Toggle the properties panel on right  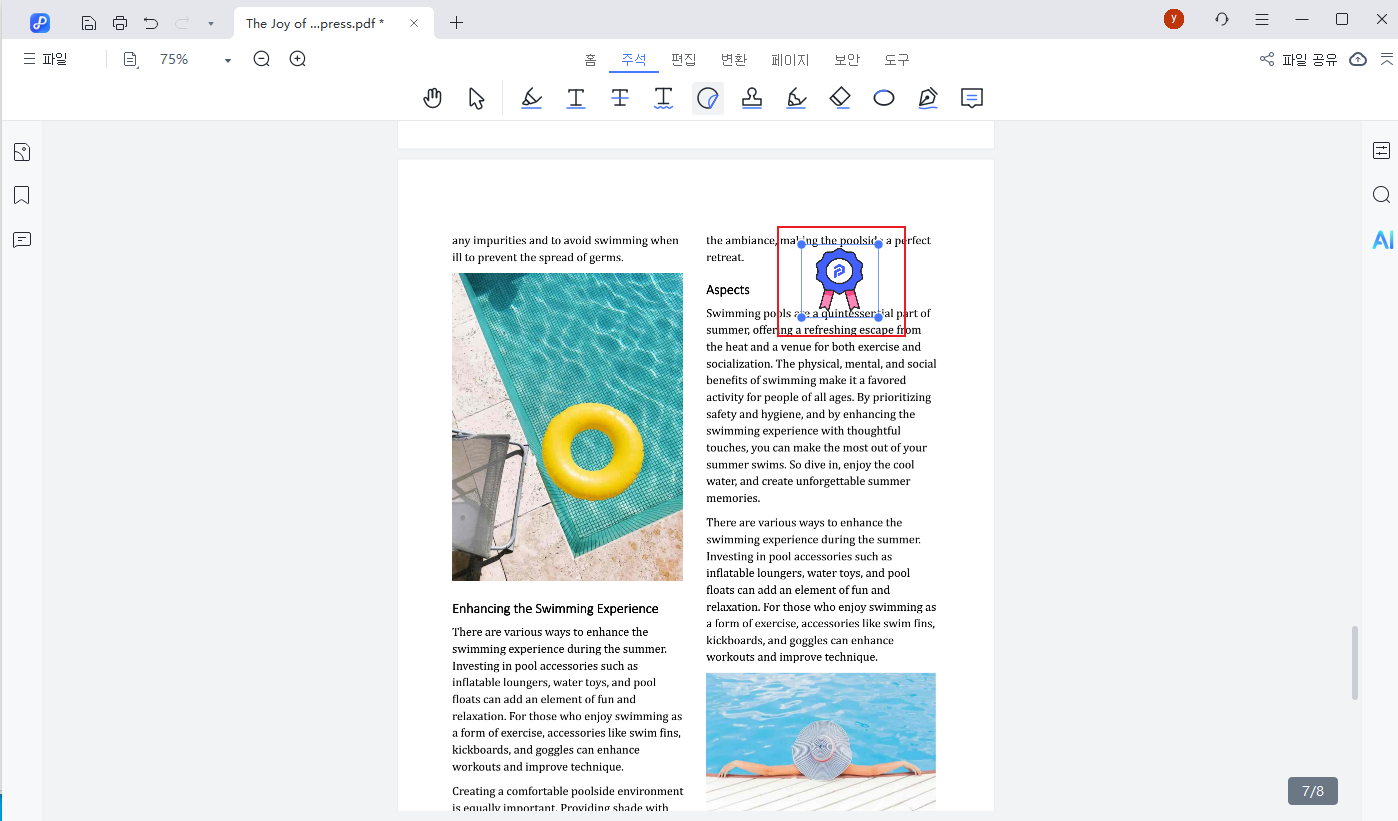(x=1381, y=151)
